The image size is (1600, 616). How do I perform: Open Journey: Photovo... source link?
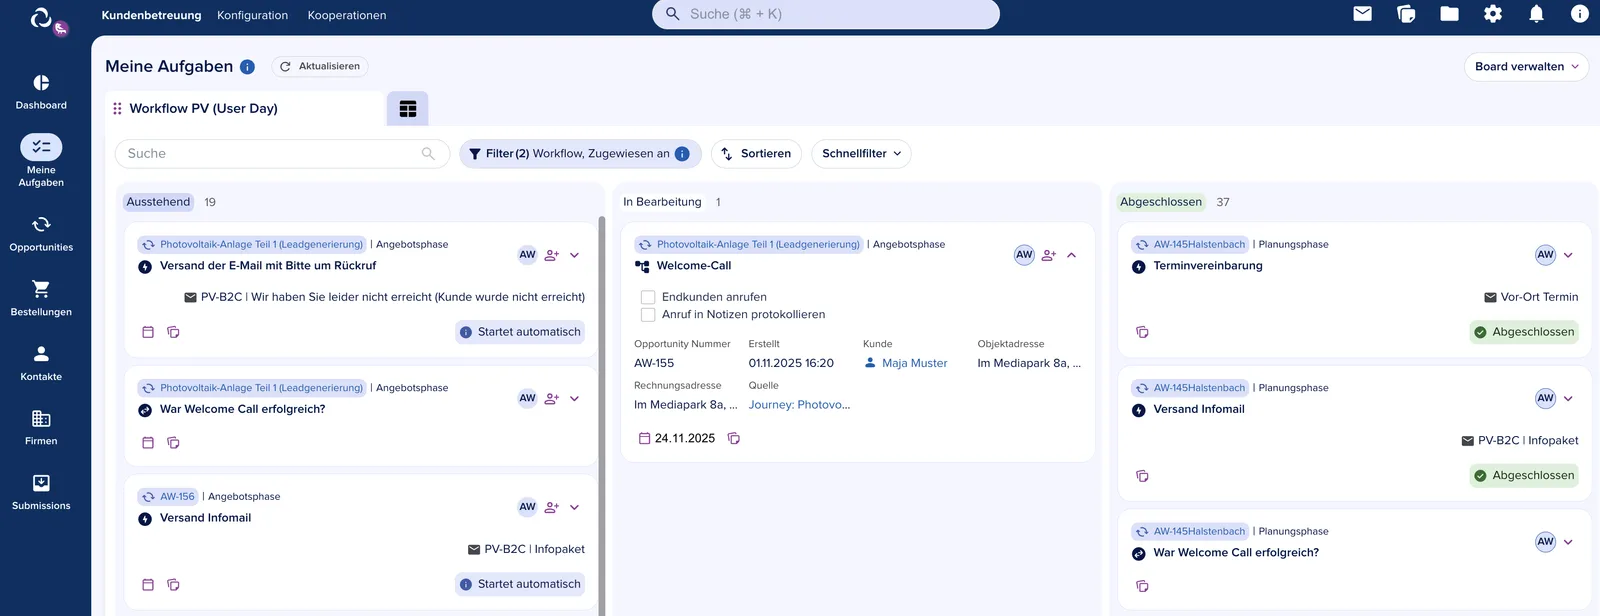point(799,405)
